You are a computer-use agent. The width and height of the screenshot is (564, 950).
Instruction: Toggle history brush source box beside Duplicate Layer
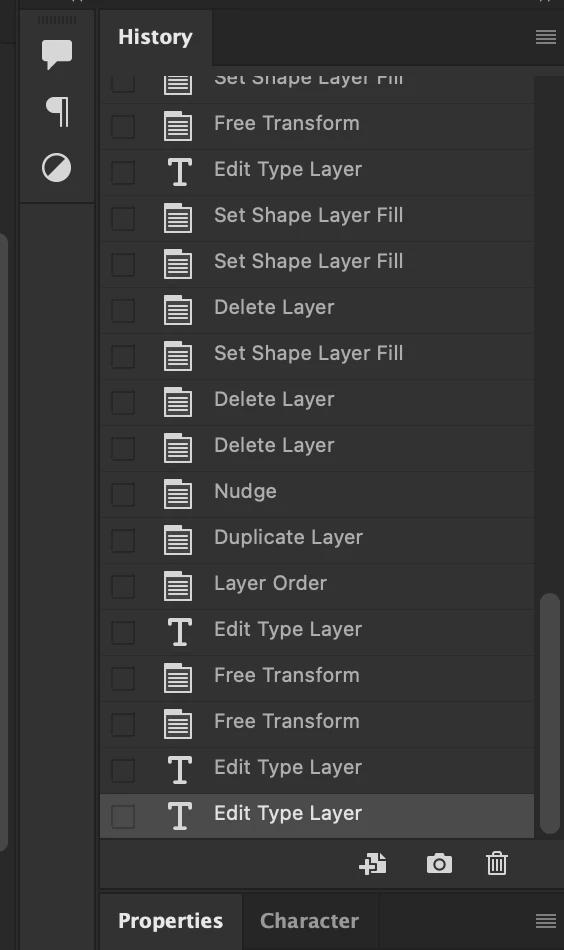click(x=123, y=540)
